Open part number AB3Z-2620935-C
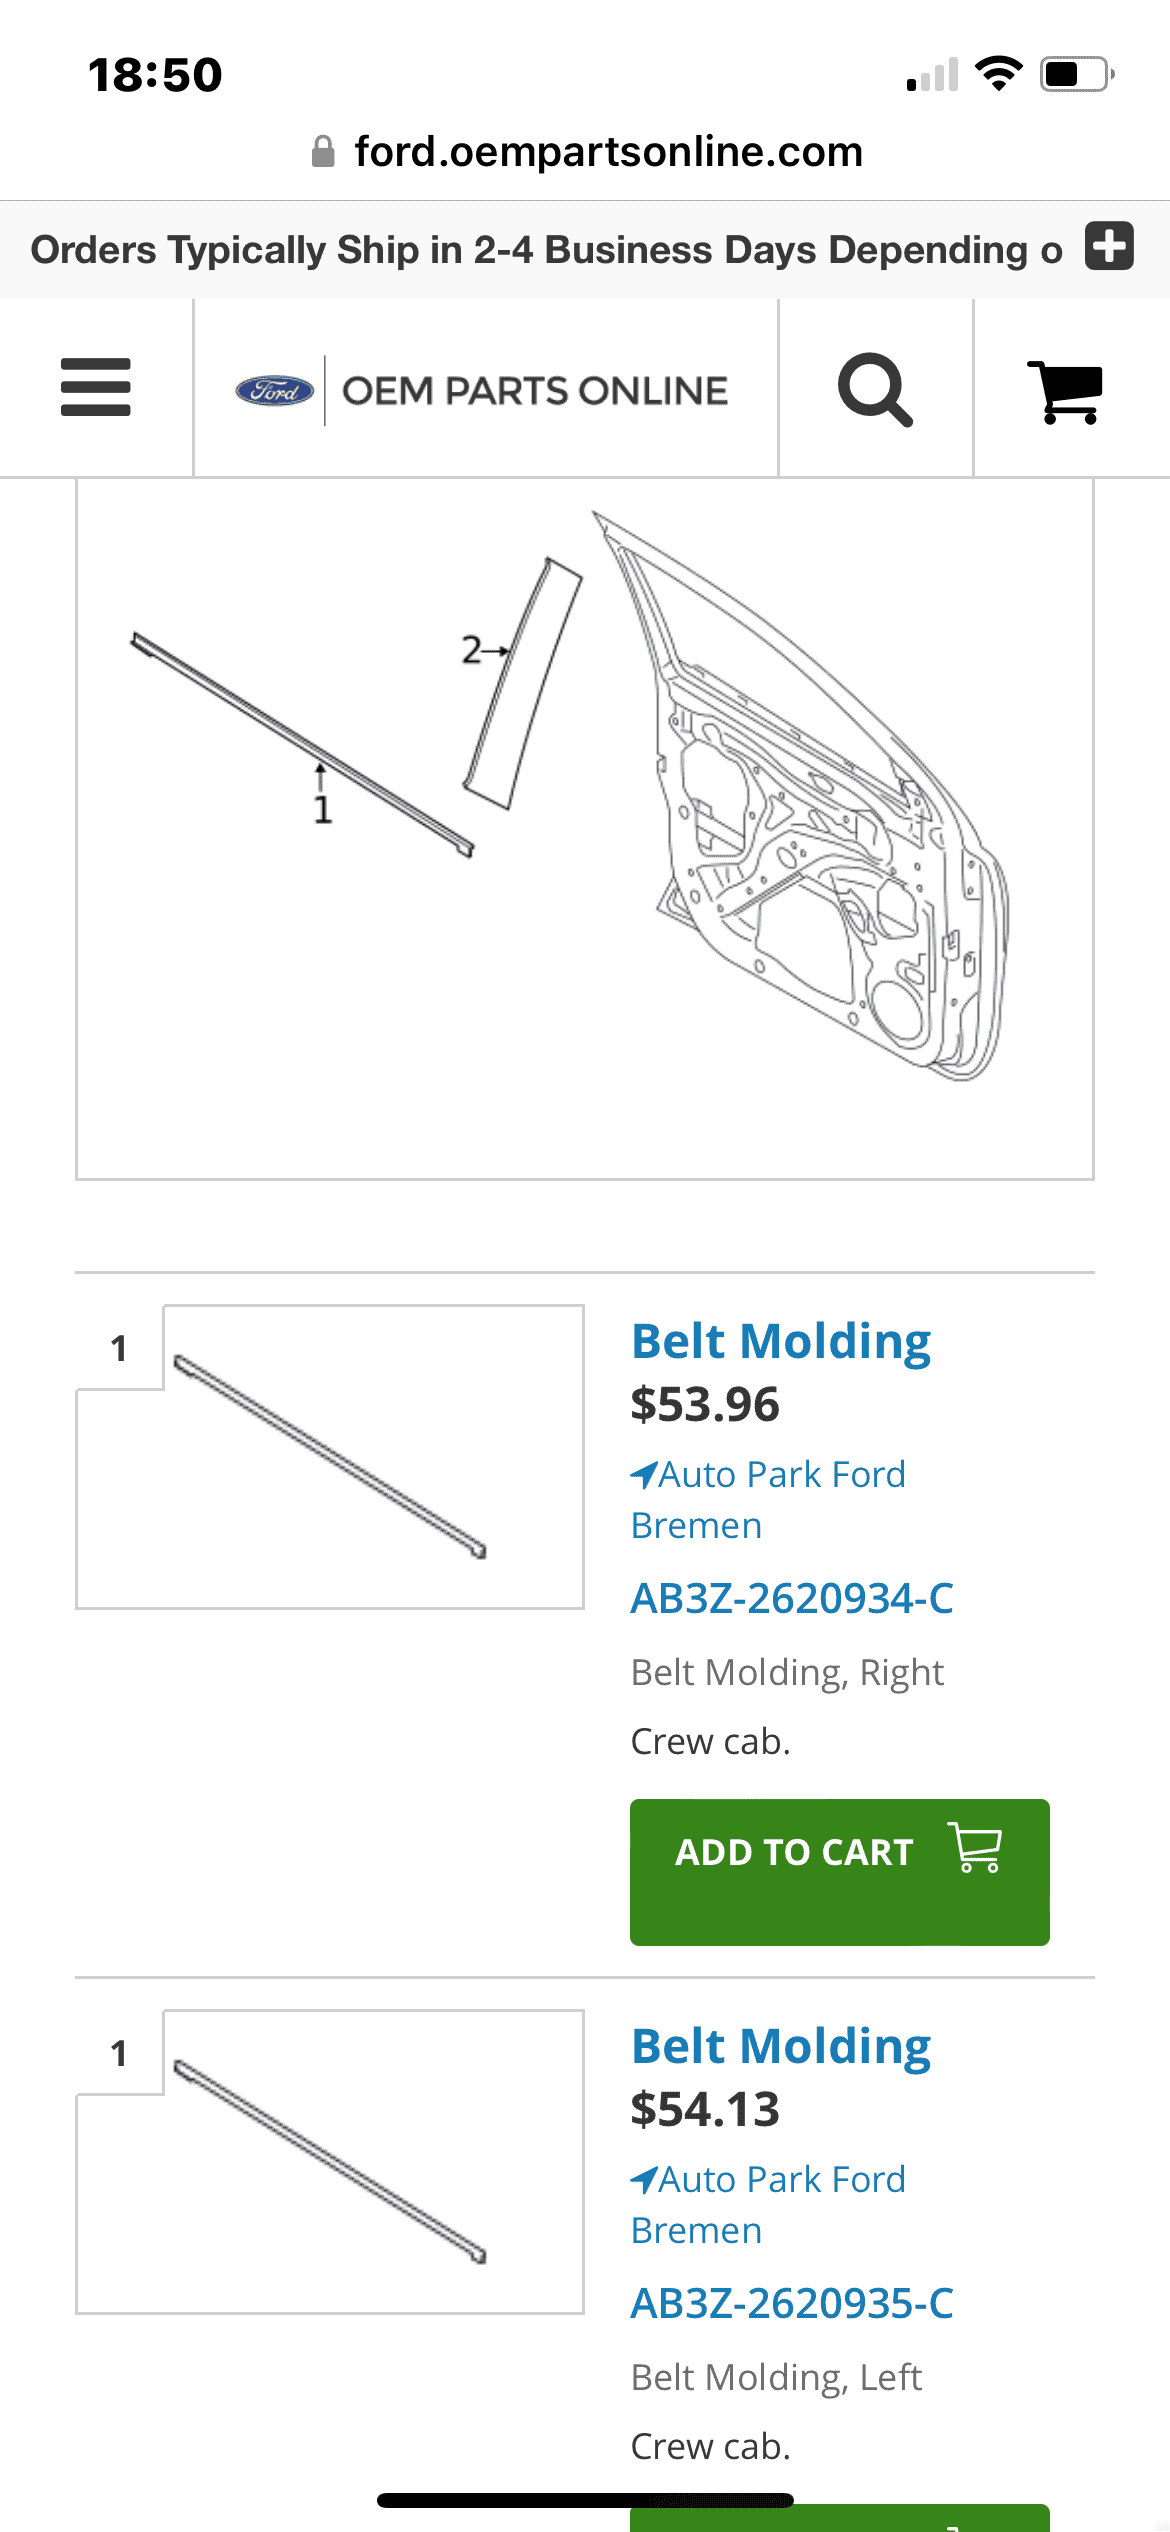Image resolution: width=1170 pixels, height=2532 pixels. pos(792,2303)
